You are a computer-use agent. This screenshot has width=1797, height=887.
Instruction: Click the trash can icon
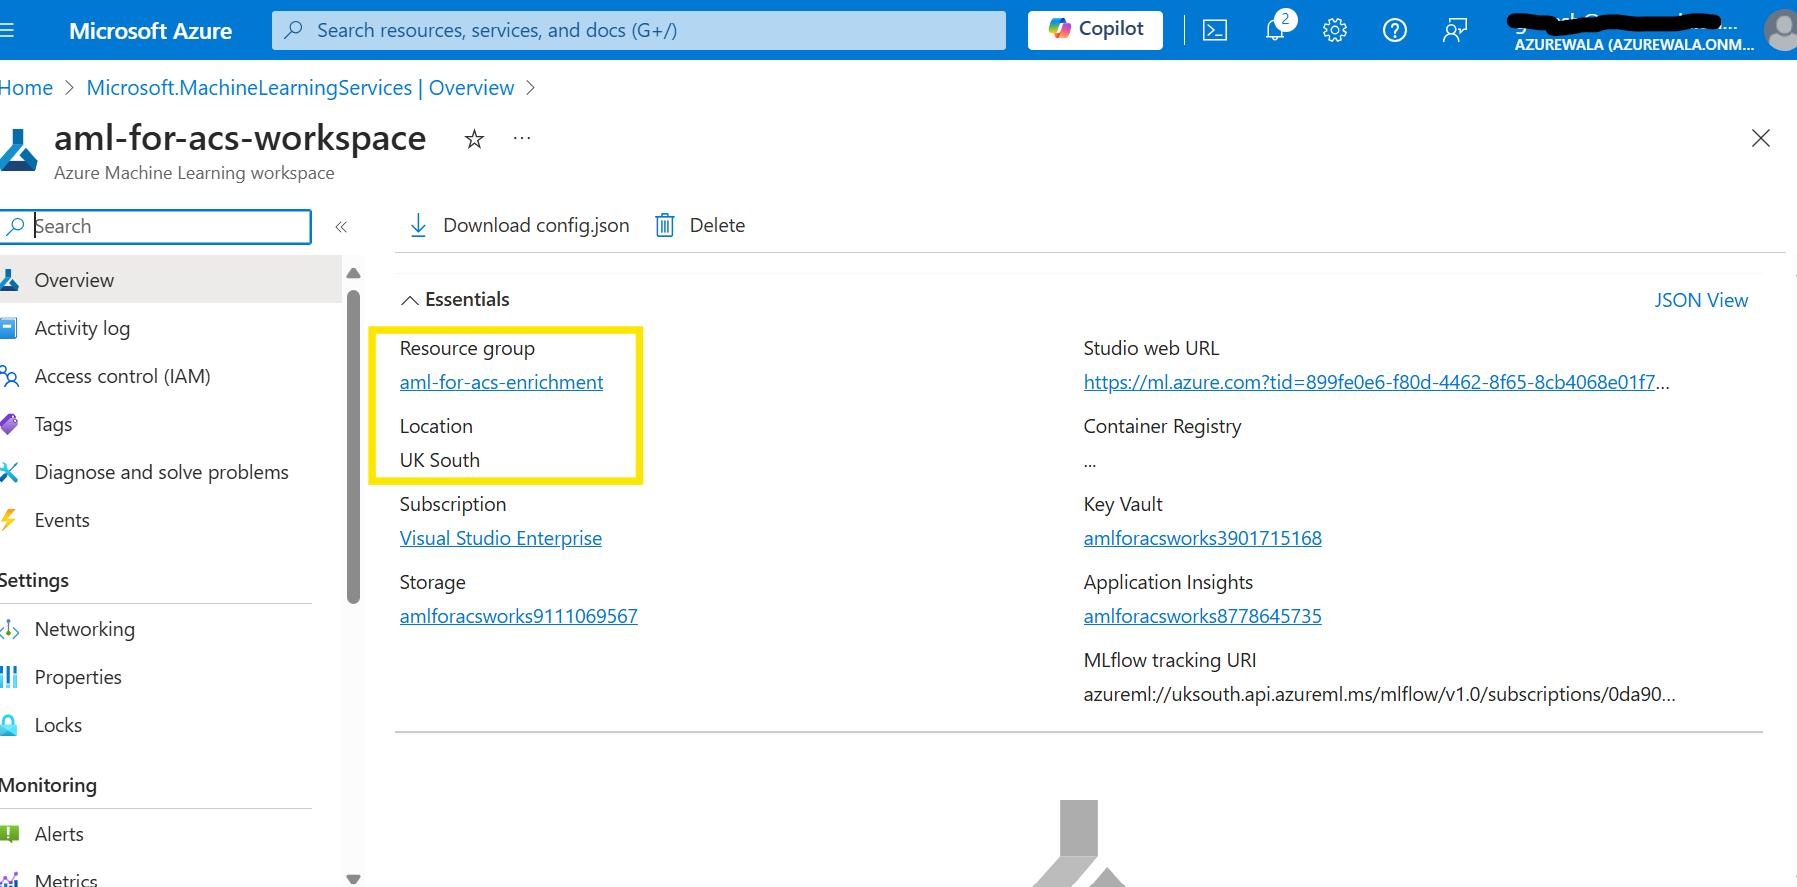click(x=665, y=226)
